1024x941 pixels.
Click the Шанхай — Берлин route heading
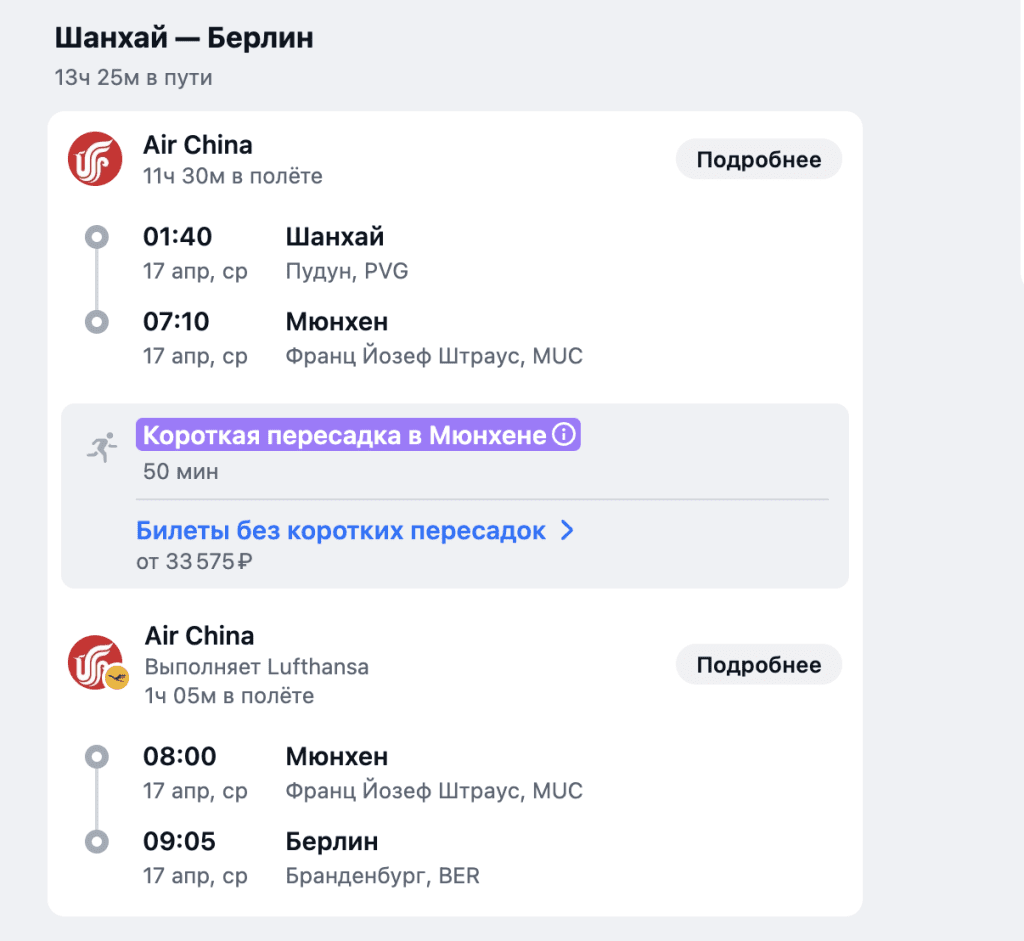pos(184,39)
